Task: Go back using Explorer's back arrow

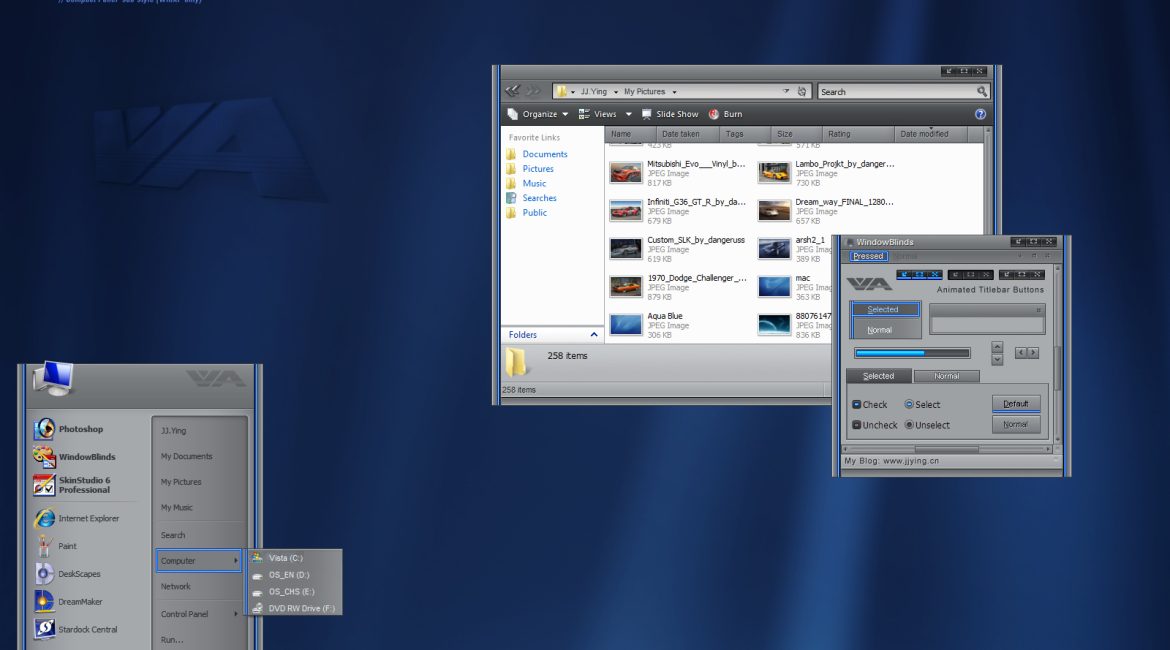Action: (513, 91)
